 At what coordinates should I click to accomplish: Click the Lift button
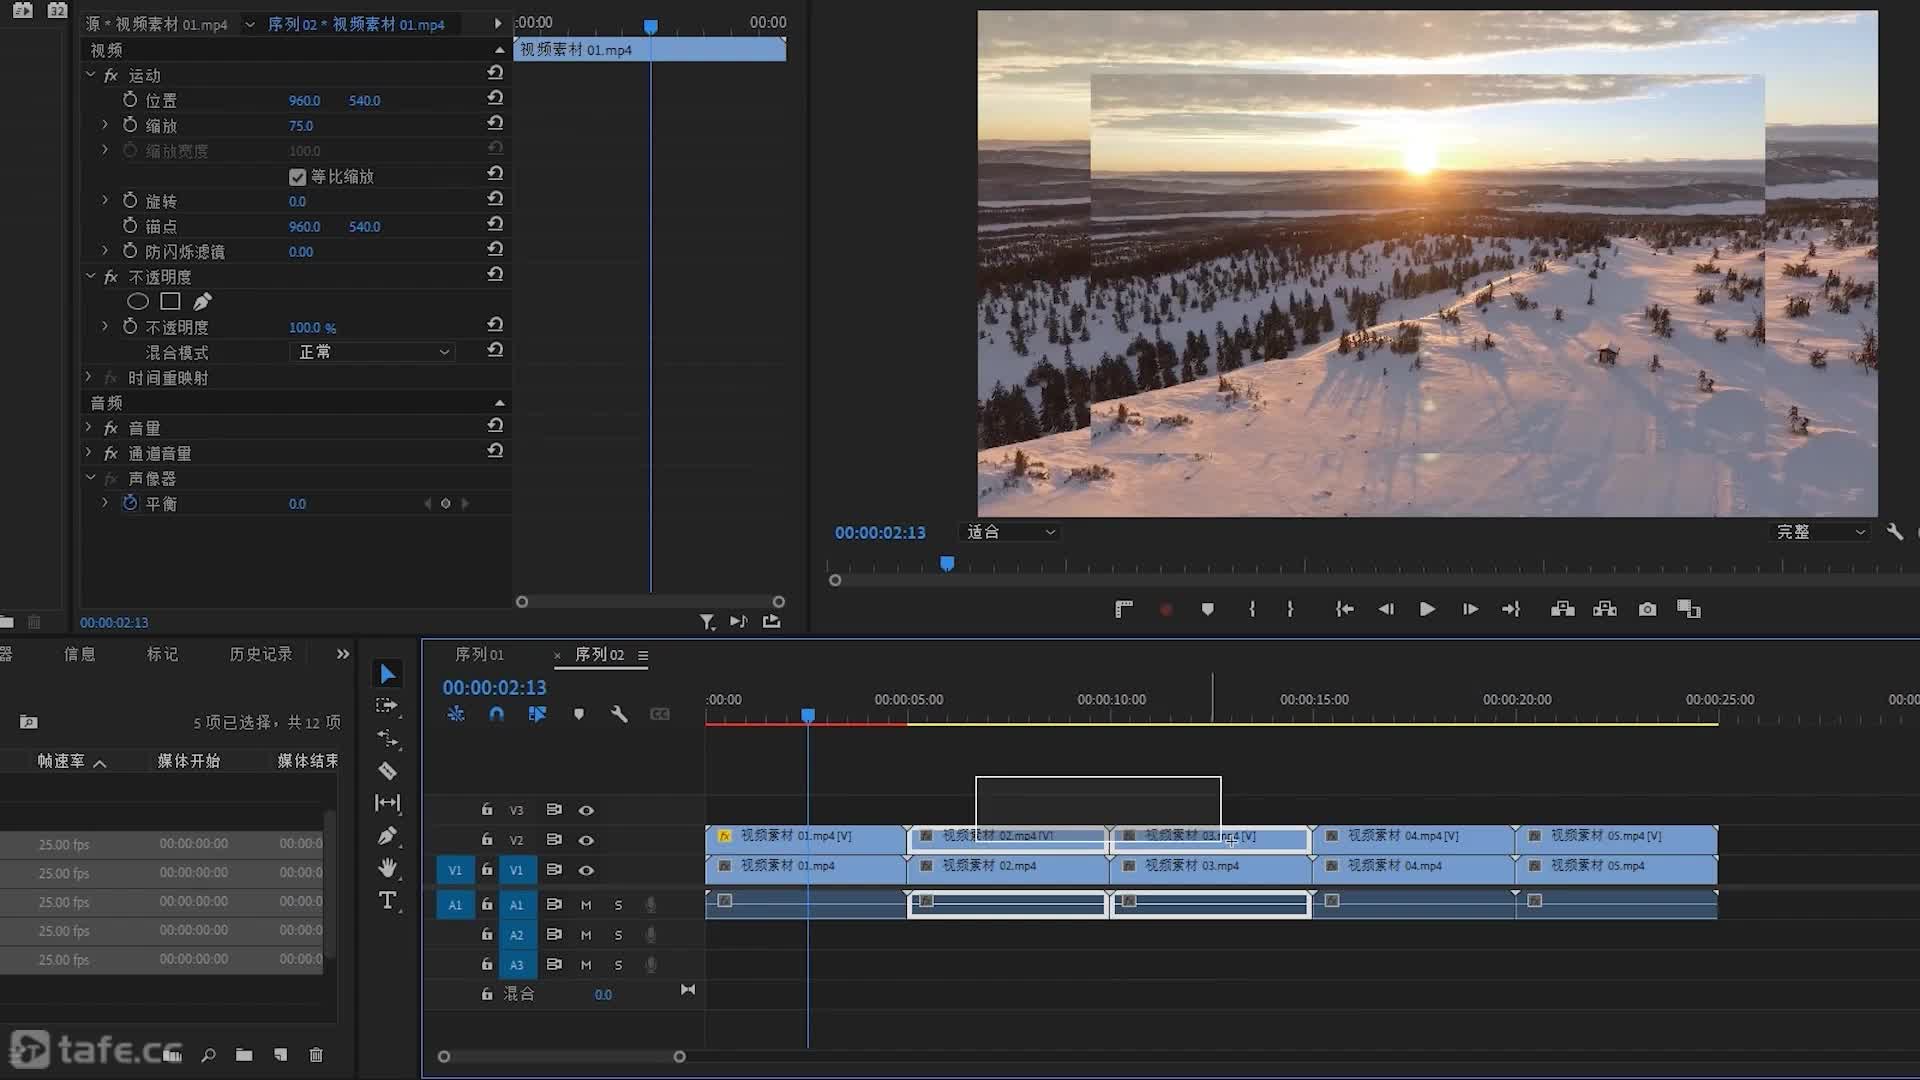coord(1563,609)
